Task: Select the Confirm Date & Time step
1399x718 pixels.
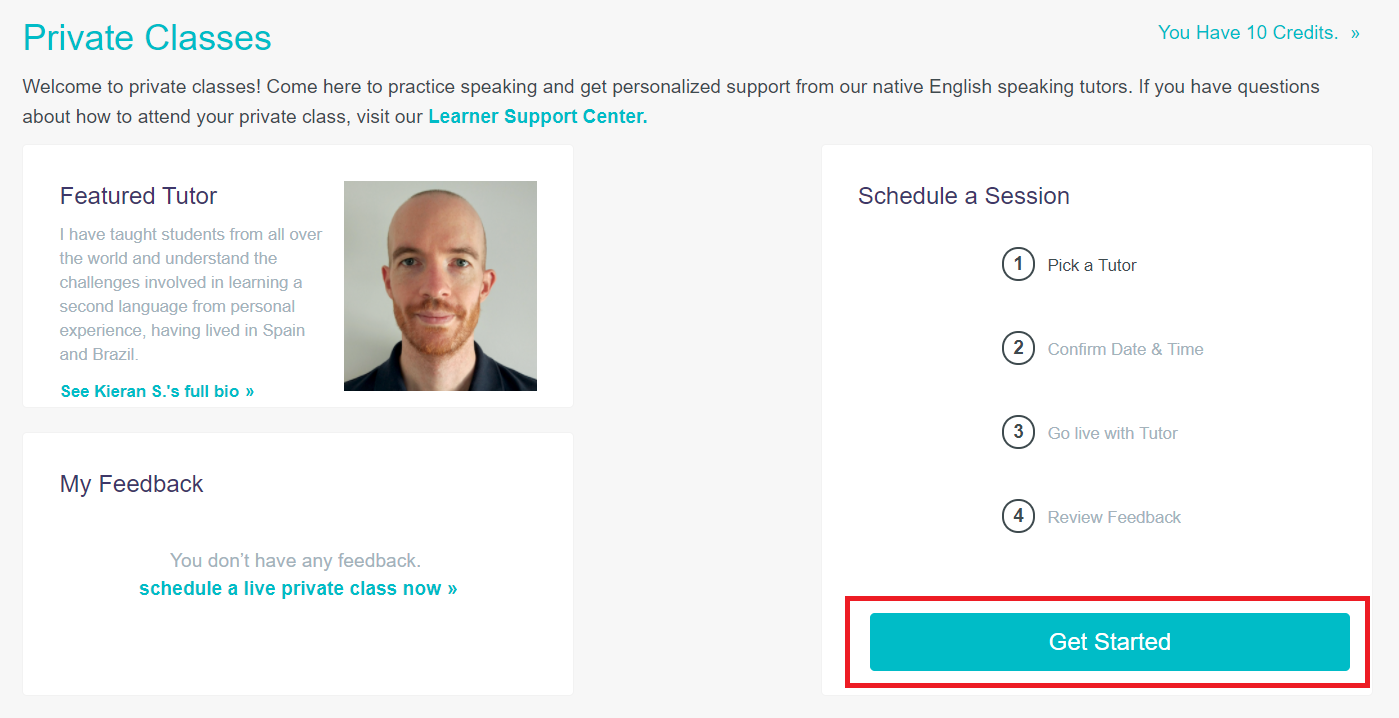Action: point(1125,349)
